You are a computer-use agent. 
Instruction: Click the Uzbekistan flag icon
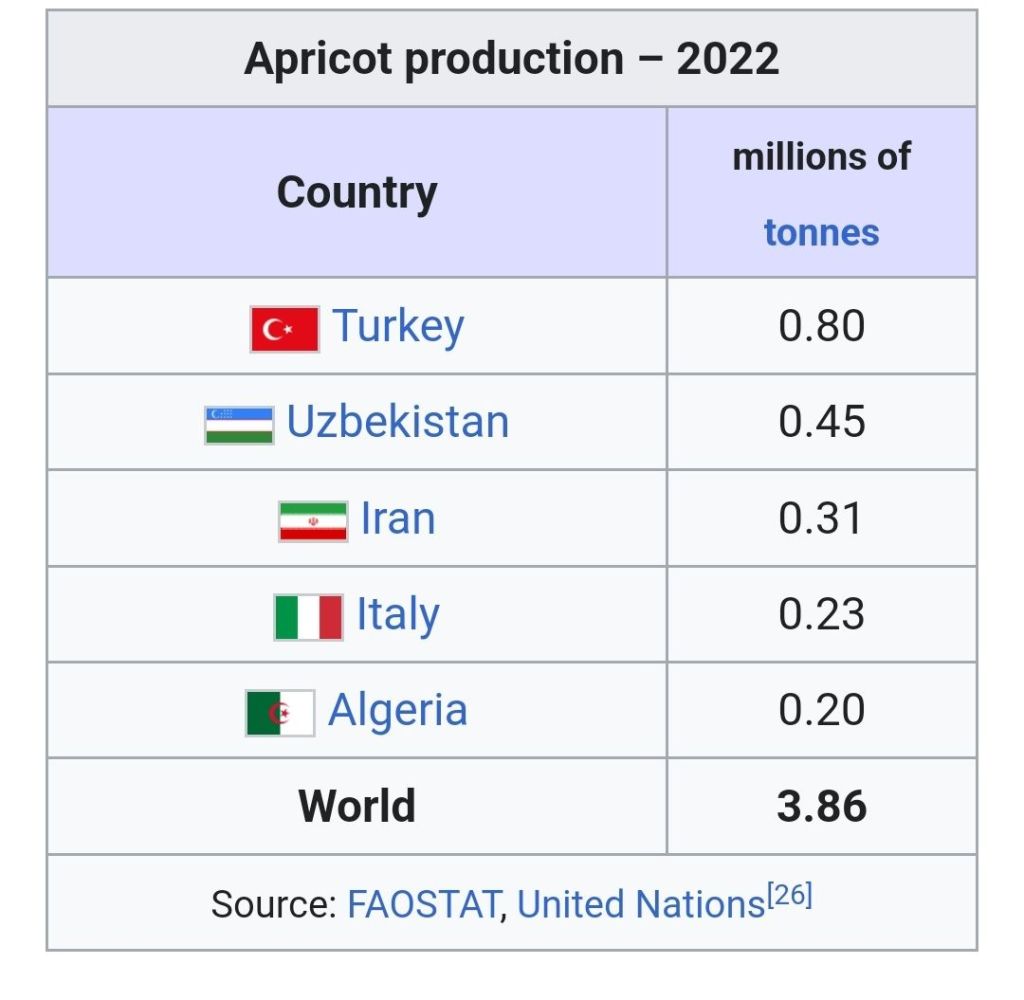239,425
